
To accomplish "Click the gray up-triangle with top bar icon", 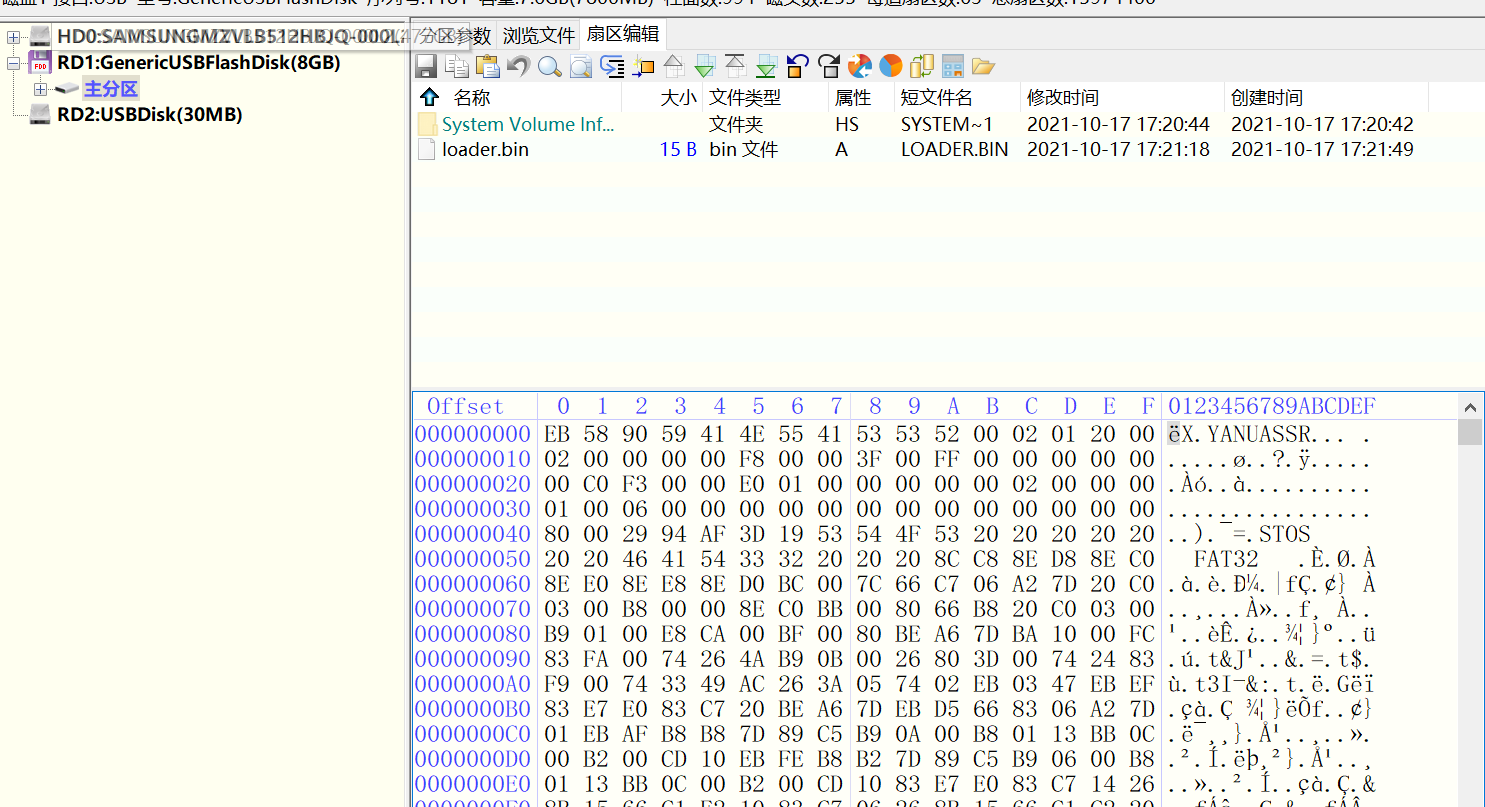I will pyautogui.click(x=735, y=66).
